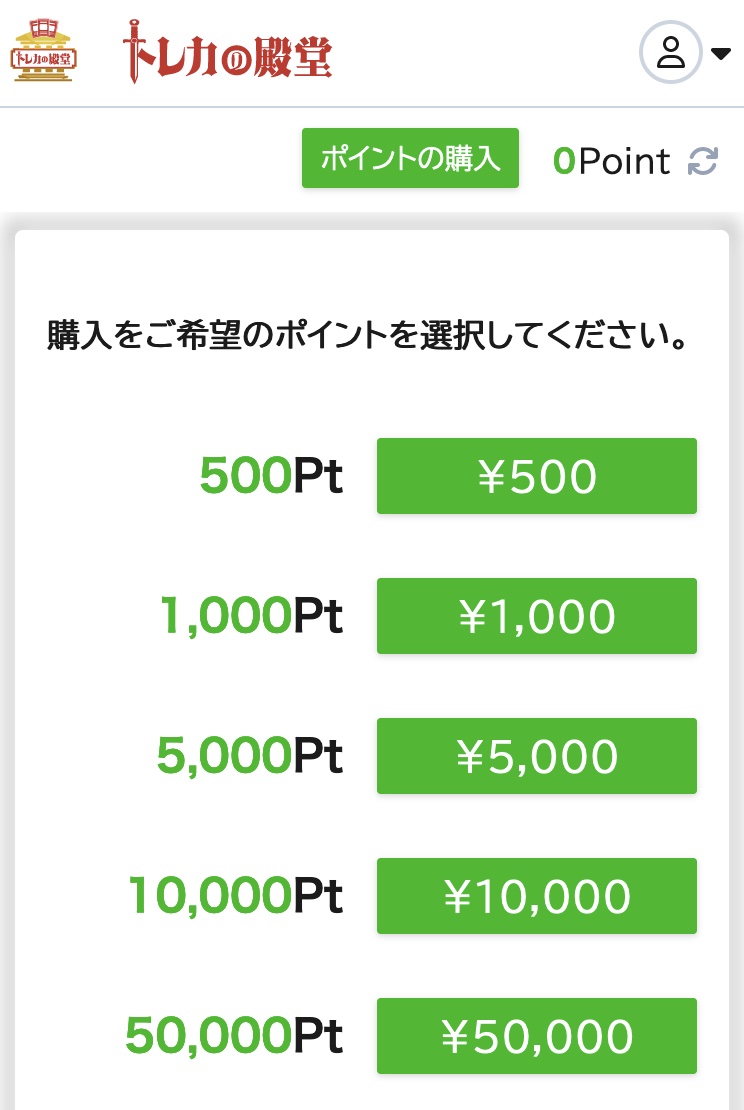This screenshot has width=744, height=1110.
Task: Pick the ¥10,000 purchase button
Action: point(537,896)
